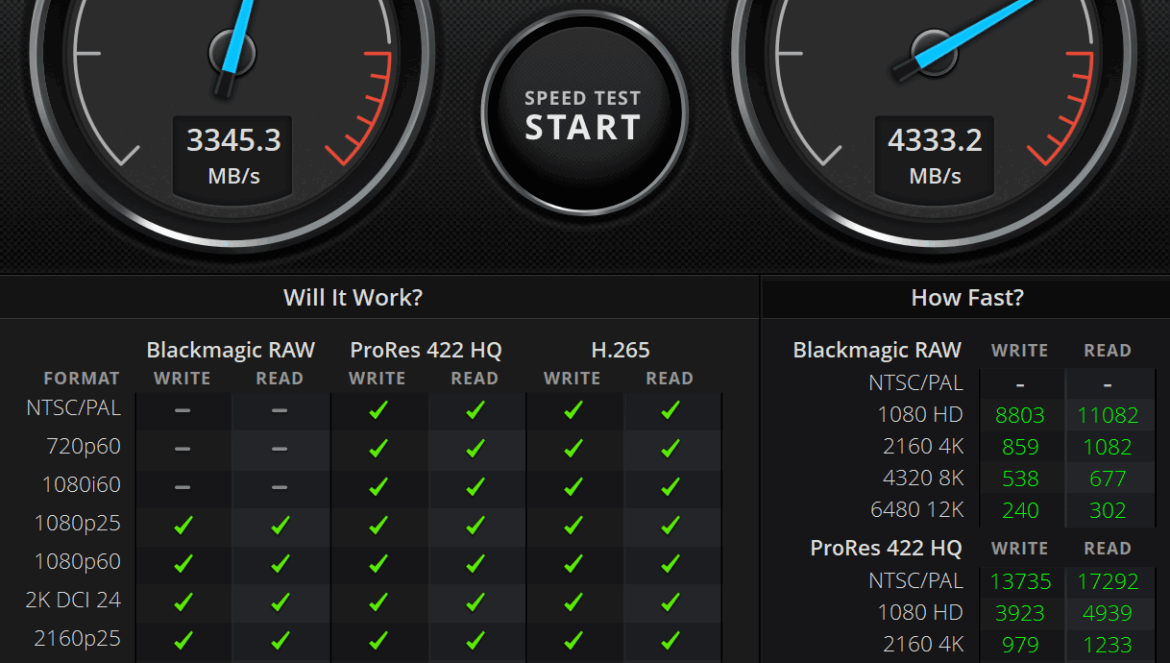Click the NTSC/PAL row label in Will It Work
This screenshot has height=663, width=1170.
(73, 408)
